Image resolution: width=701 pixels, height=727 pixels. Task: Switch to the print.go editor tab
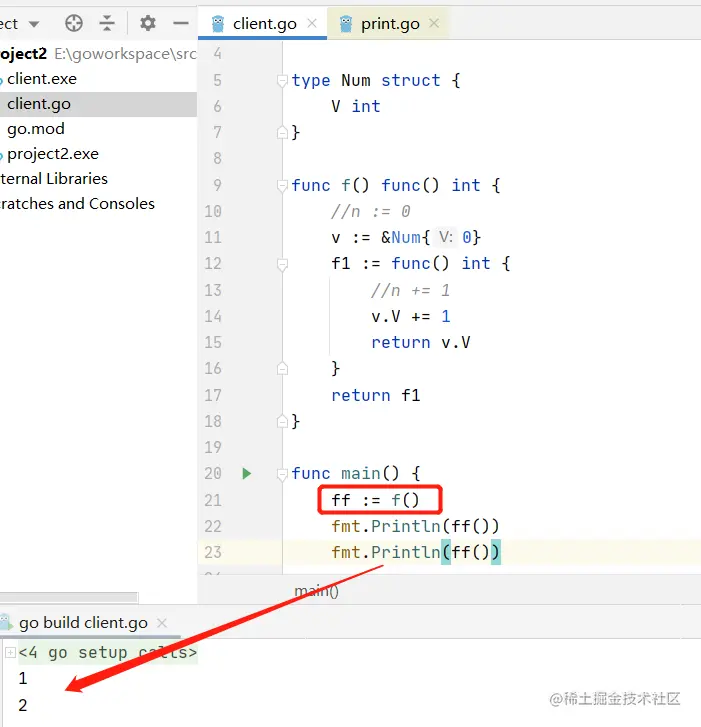[390, 24]
